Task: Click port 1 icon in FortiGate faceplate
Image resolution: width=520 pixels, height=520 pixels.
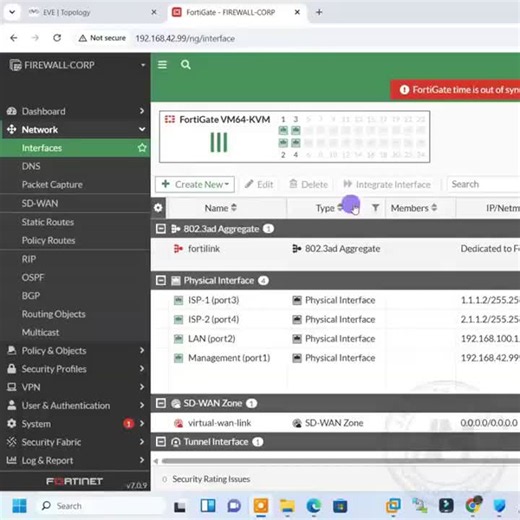Action: coord(283,130)
